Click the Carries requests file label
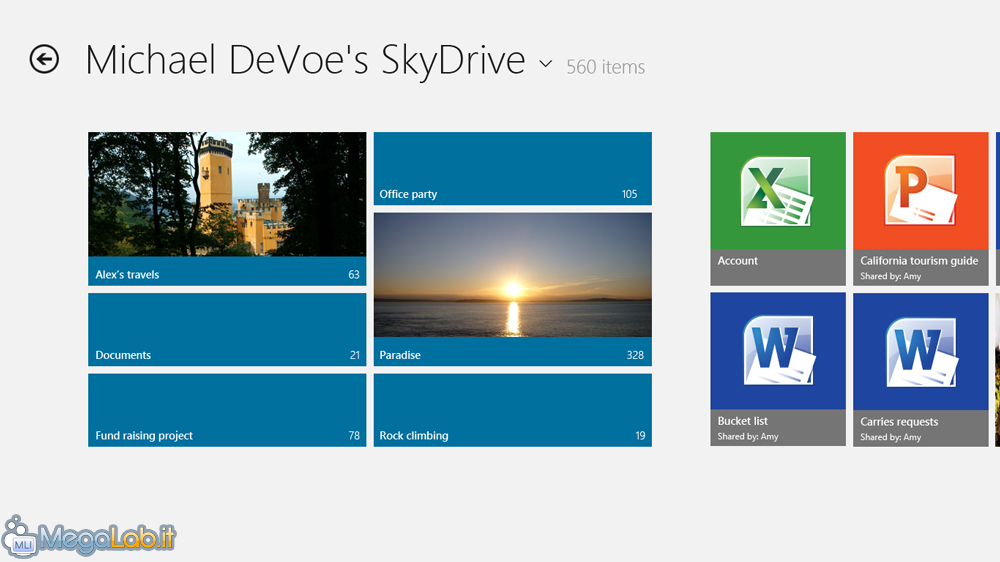Image resolution: width=1000 pixels, height=562 pixels. [899, 422]
